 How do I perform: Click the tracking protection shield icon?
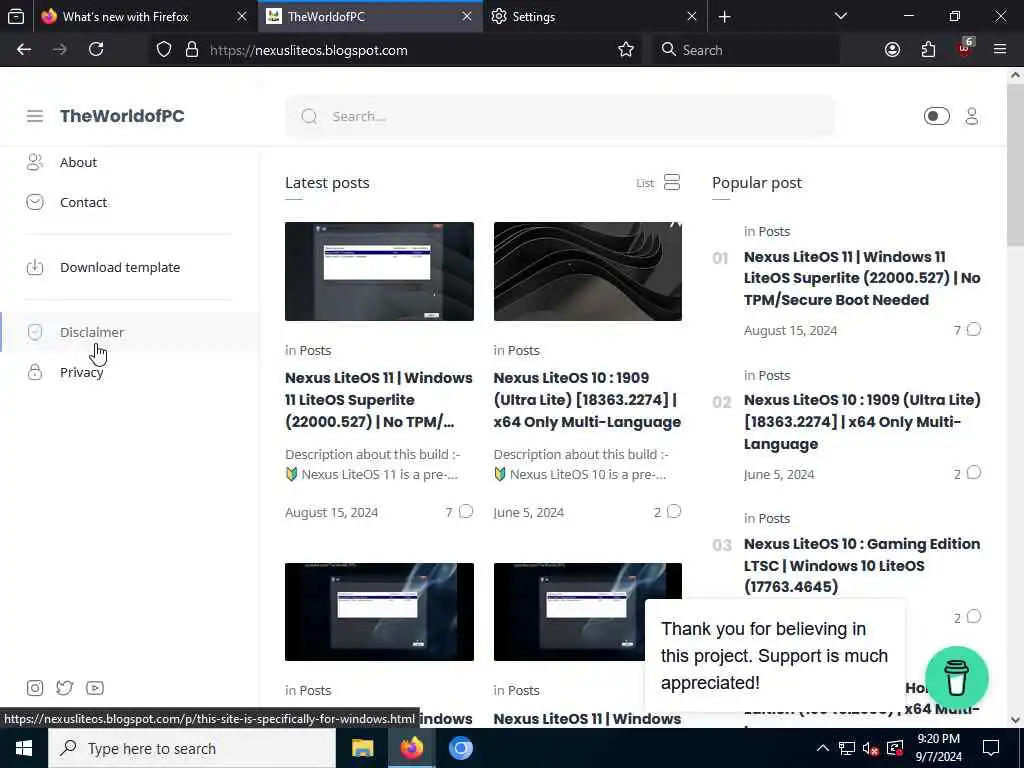pyautogui.click(x=164, y=50)
